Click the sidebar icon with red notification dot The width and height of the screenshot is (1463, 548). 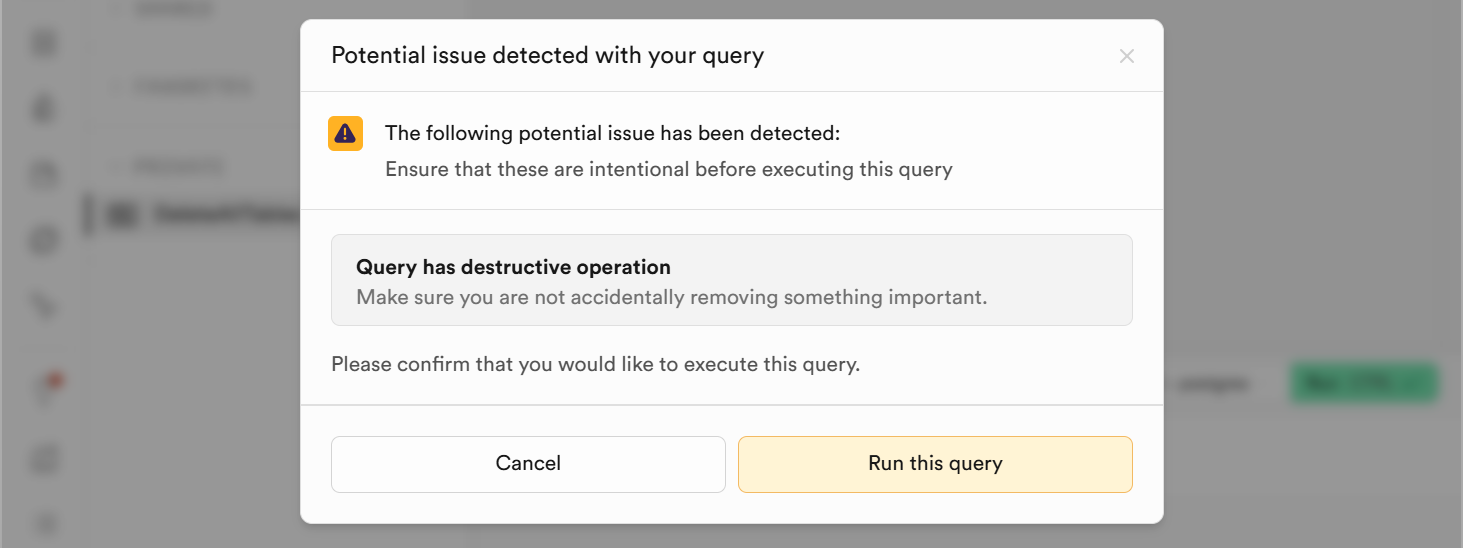point(45,387)
